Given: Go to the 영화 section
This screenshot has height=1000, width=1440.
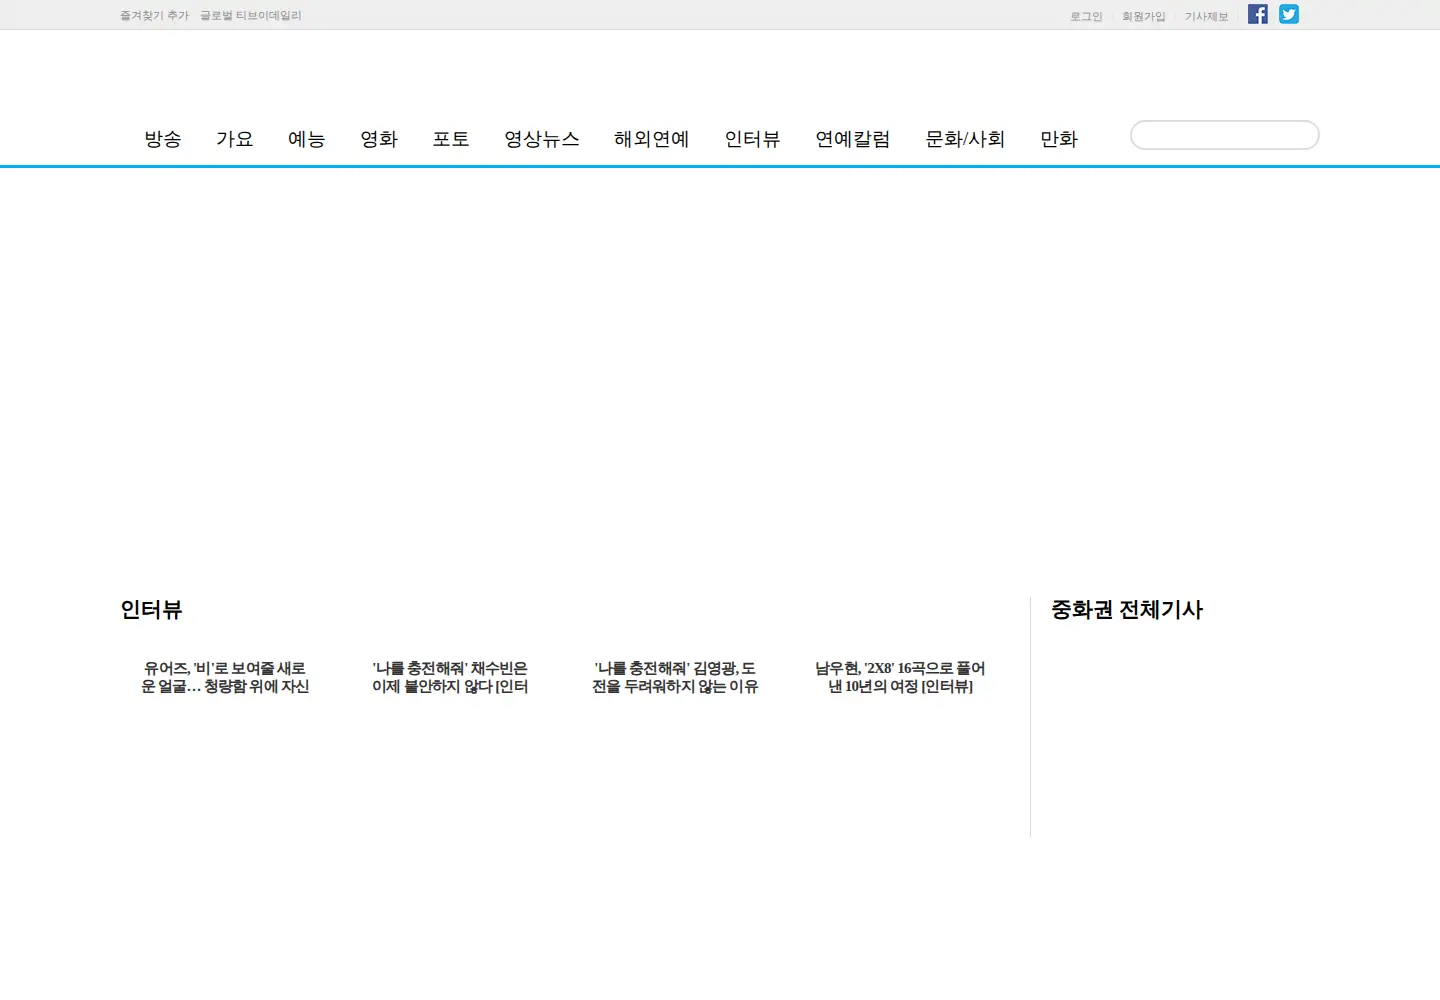Looking at the screenshot, I should point(379,139).
